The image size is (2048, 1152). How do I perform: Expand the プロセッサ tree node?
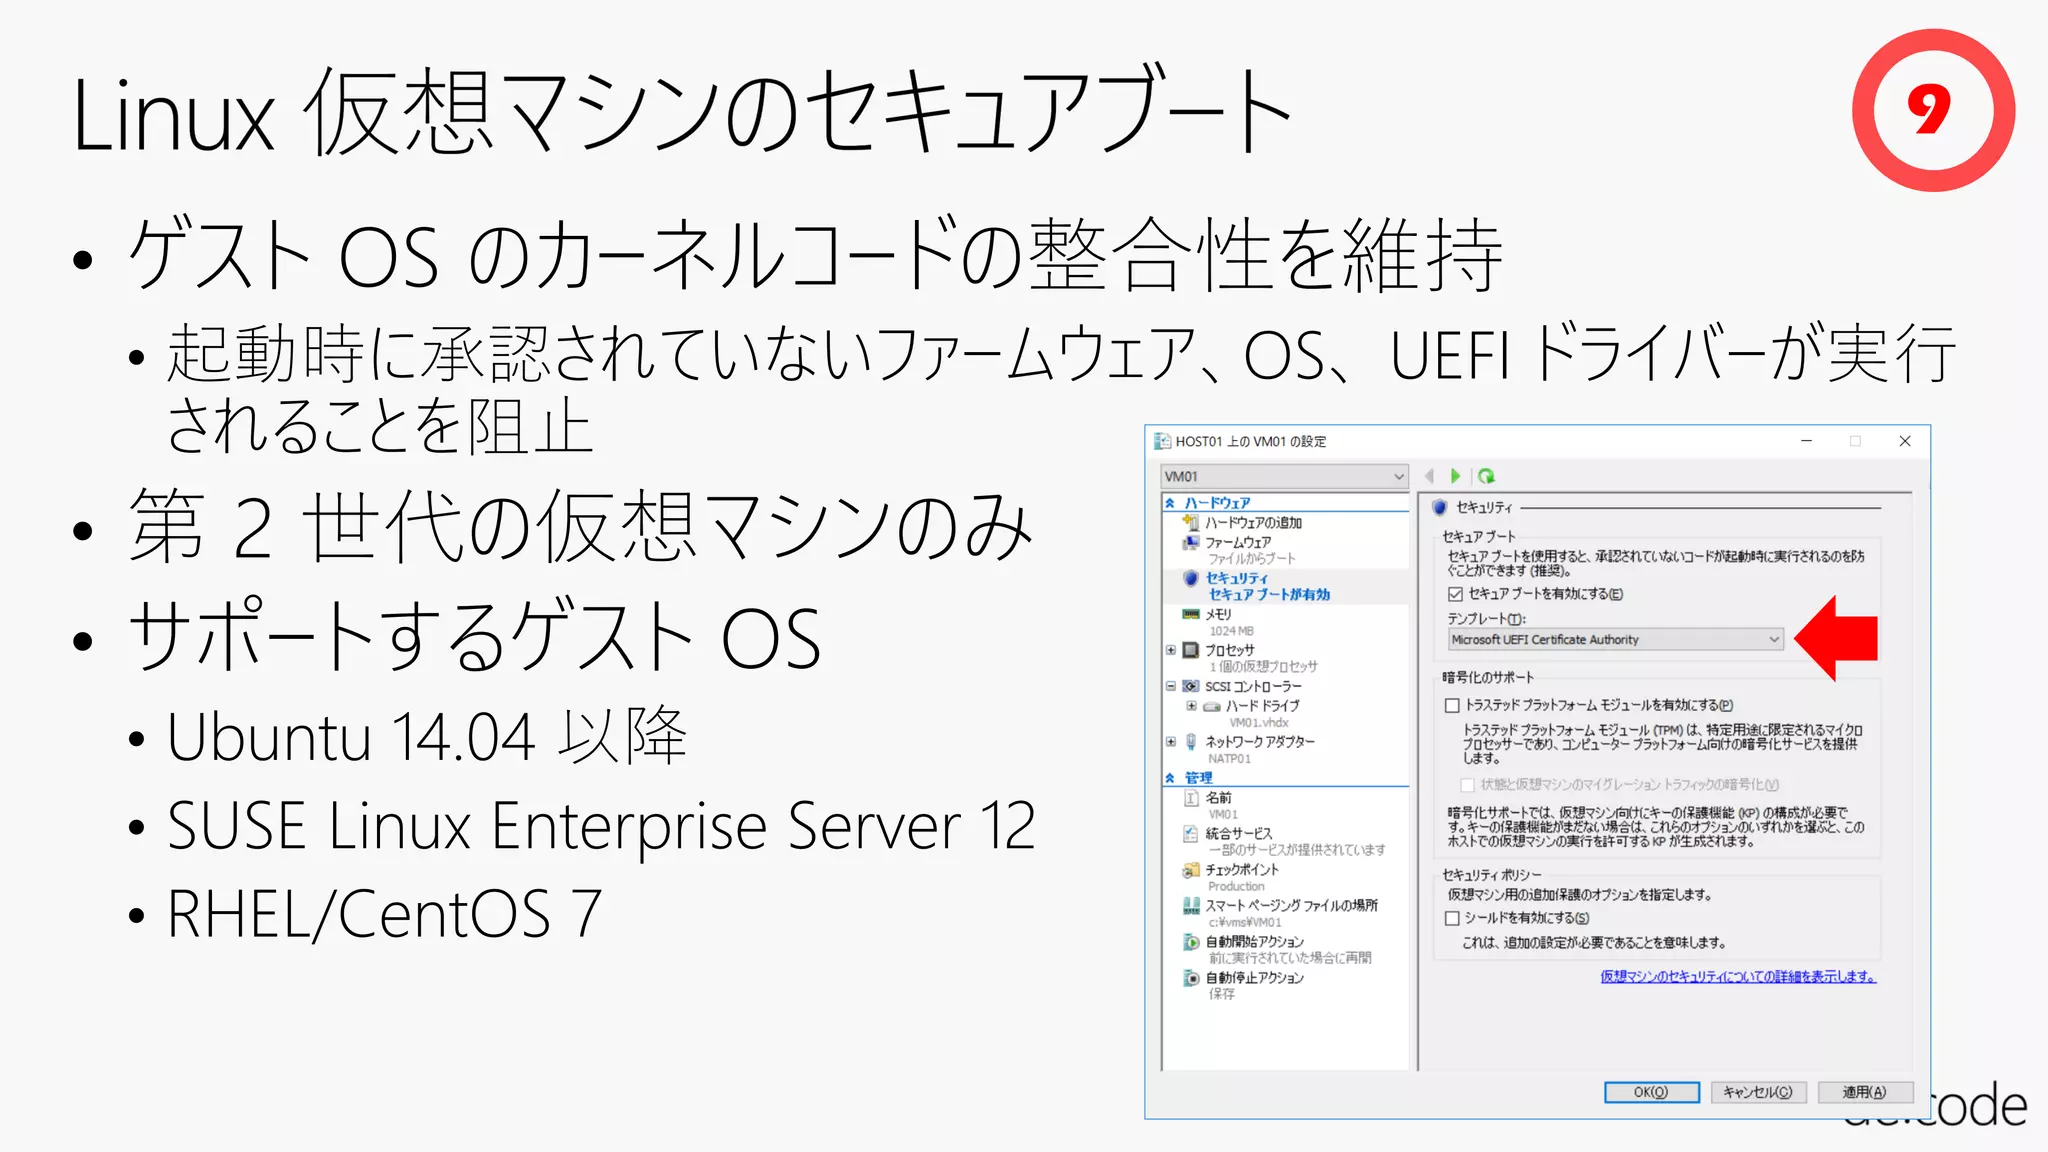1171,650
